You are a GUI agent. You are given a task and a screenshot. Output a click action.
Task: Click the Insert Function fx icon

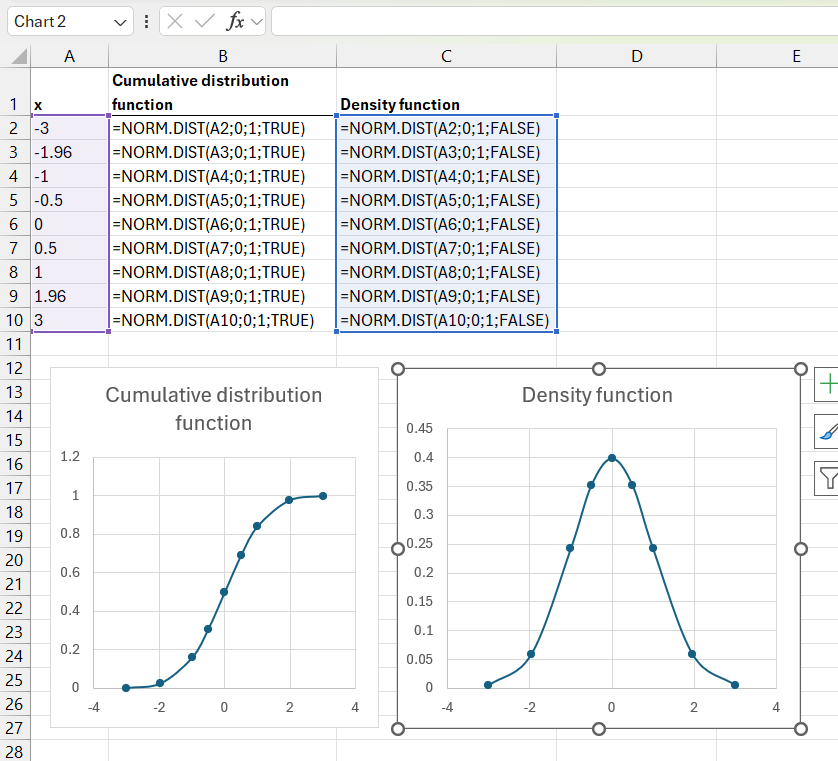[235, 21]
